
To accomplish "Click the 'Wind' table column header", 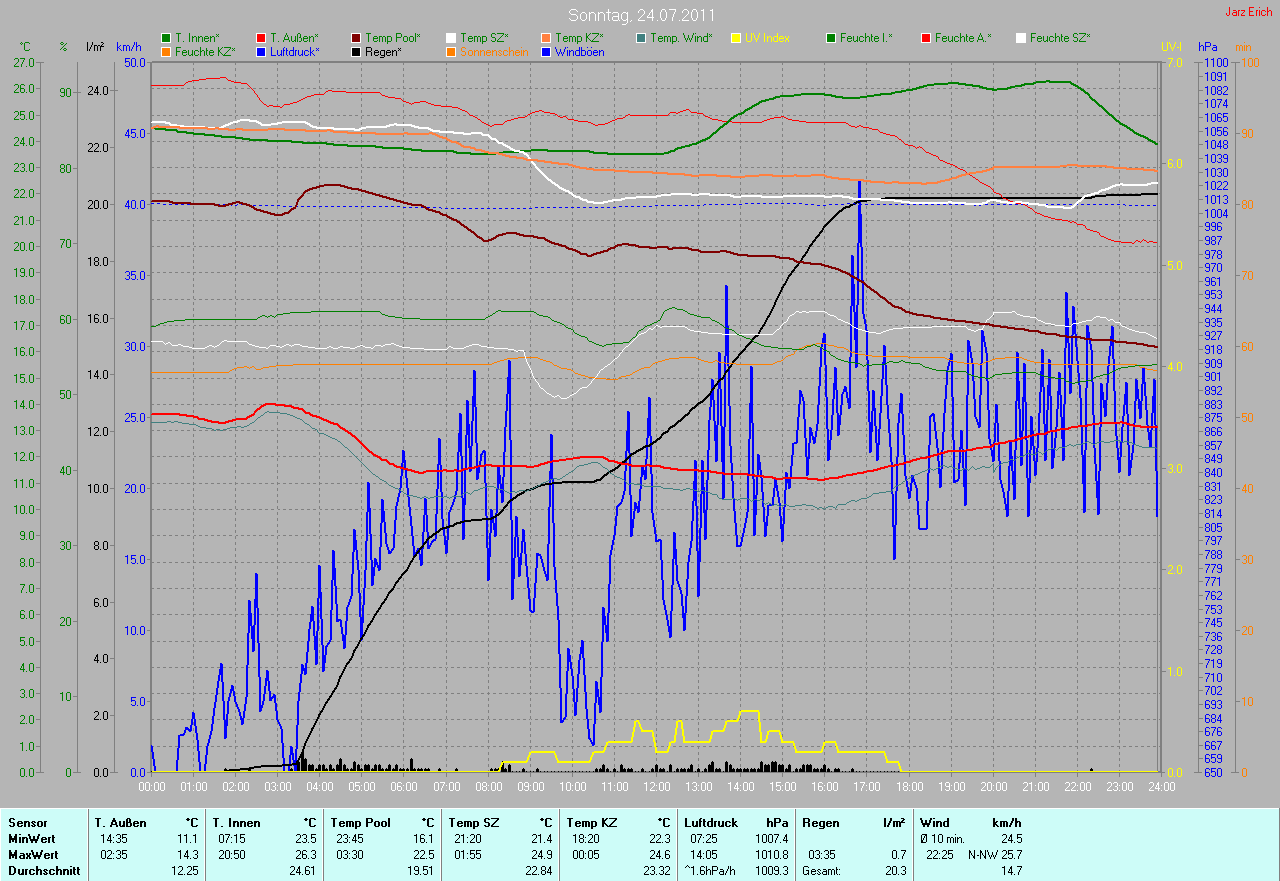I will click(x=935, y=823).
